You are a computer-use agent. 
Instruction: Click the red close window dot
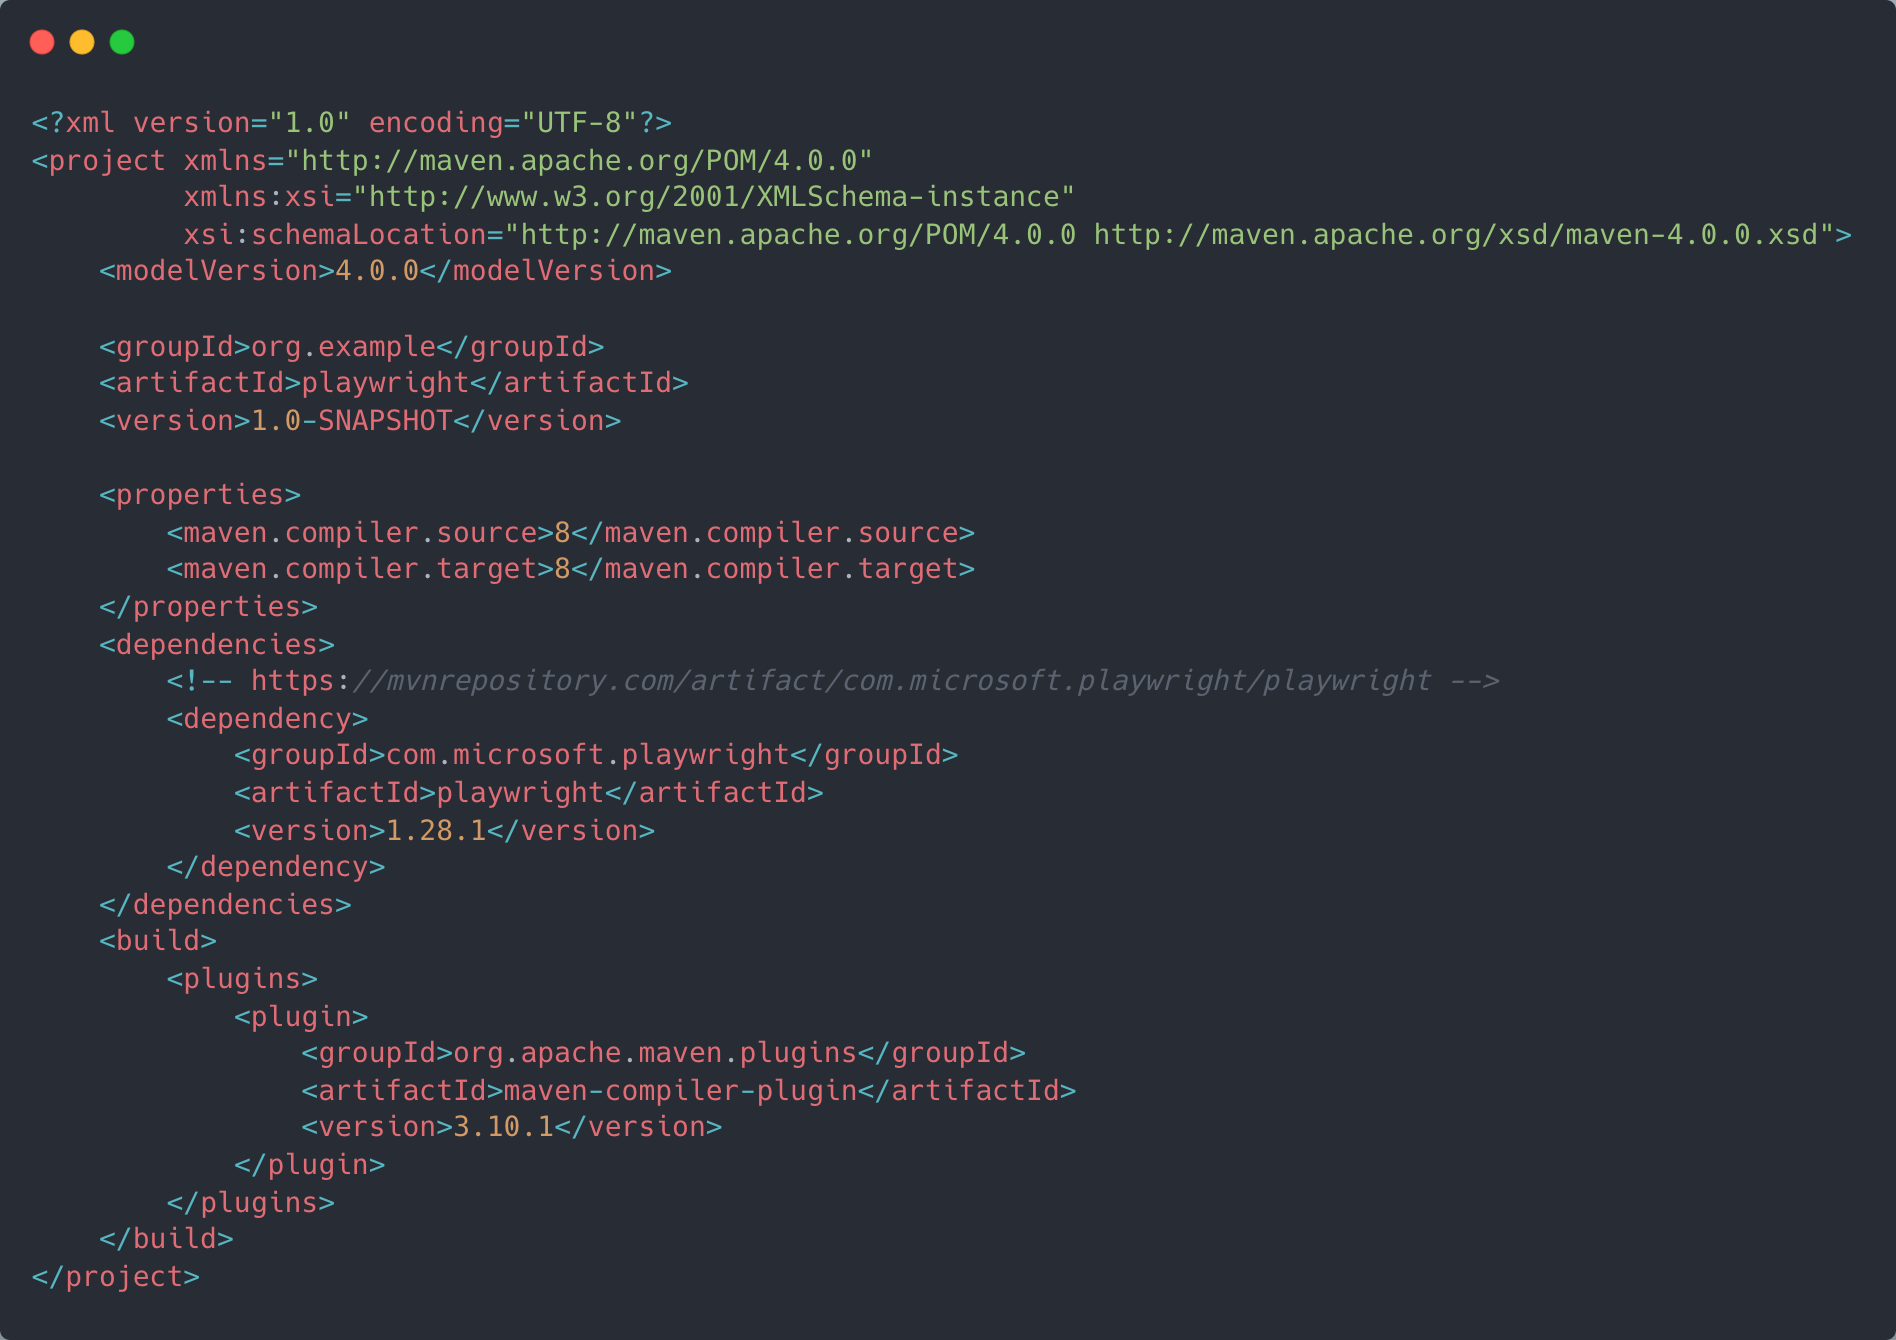(x=42, y=42)
